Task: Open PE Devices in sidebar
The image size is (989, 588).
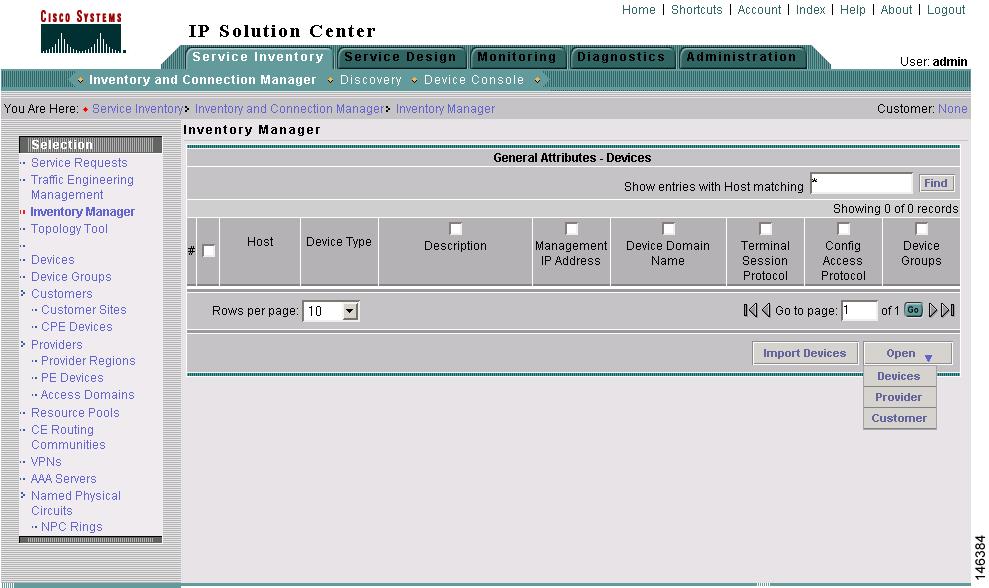Action: [x=73, y=378]
